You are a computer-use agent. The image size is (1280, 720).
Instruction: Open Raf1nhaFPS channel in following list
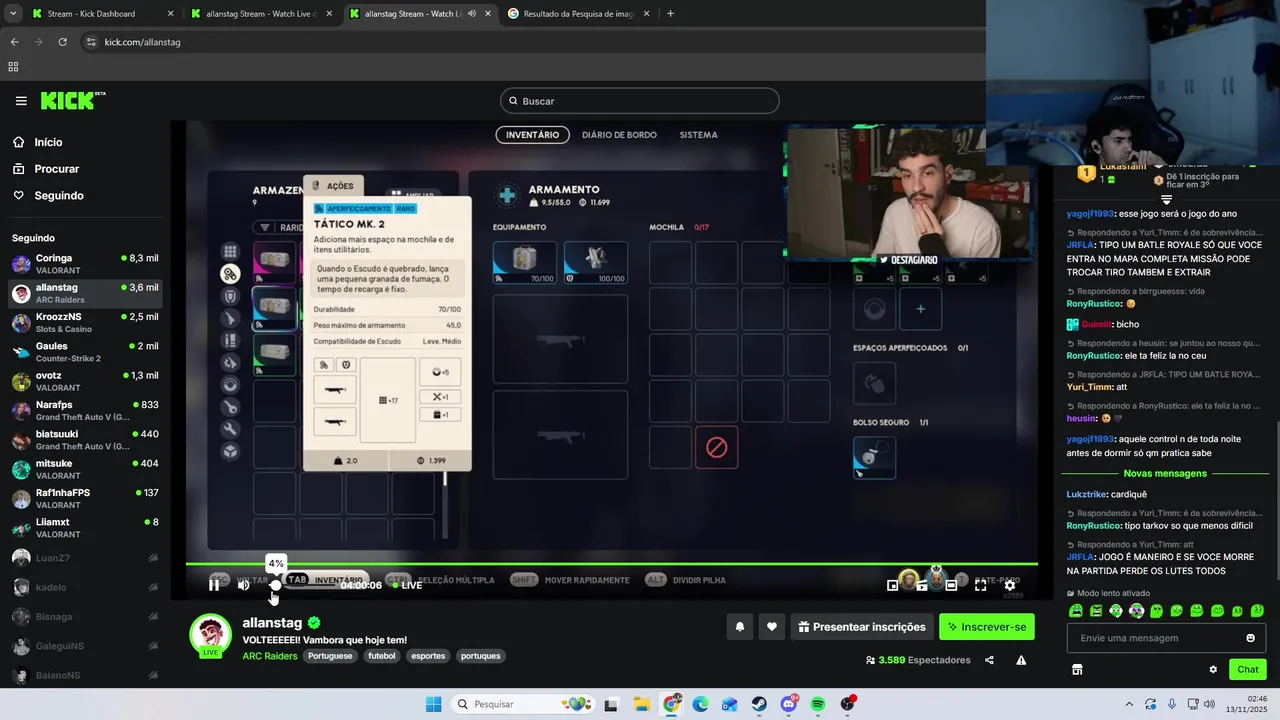[x=85, y=499]
